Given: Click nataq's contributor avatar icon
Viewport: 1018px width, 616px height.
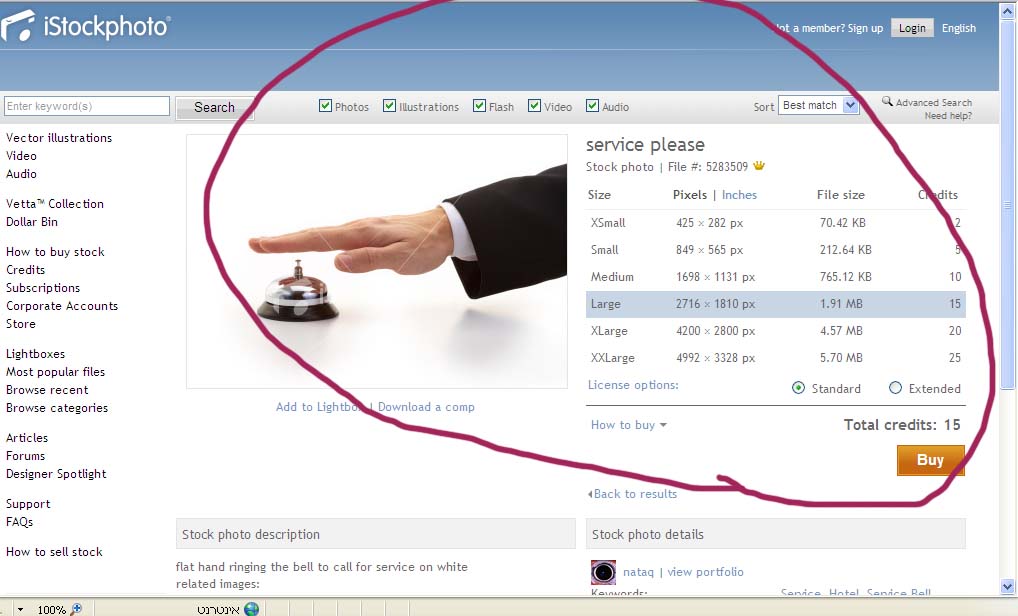Looking at the screenshot, I should [603, 572].
